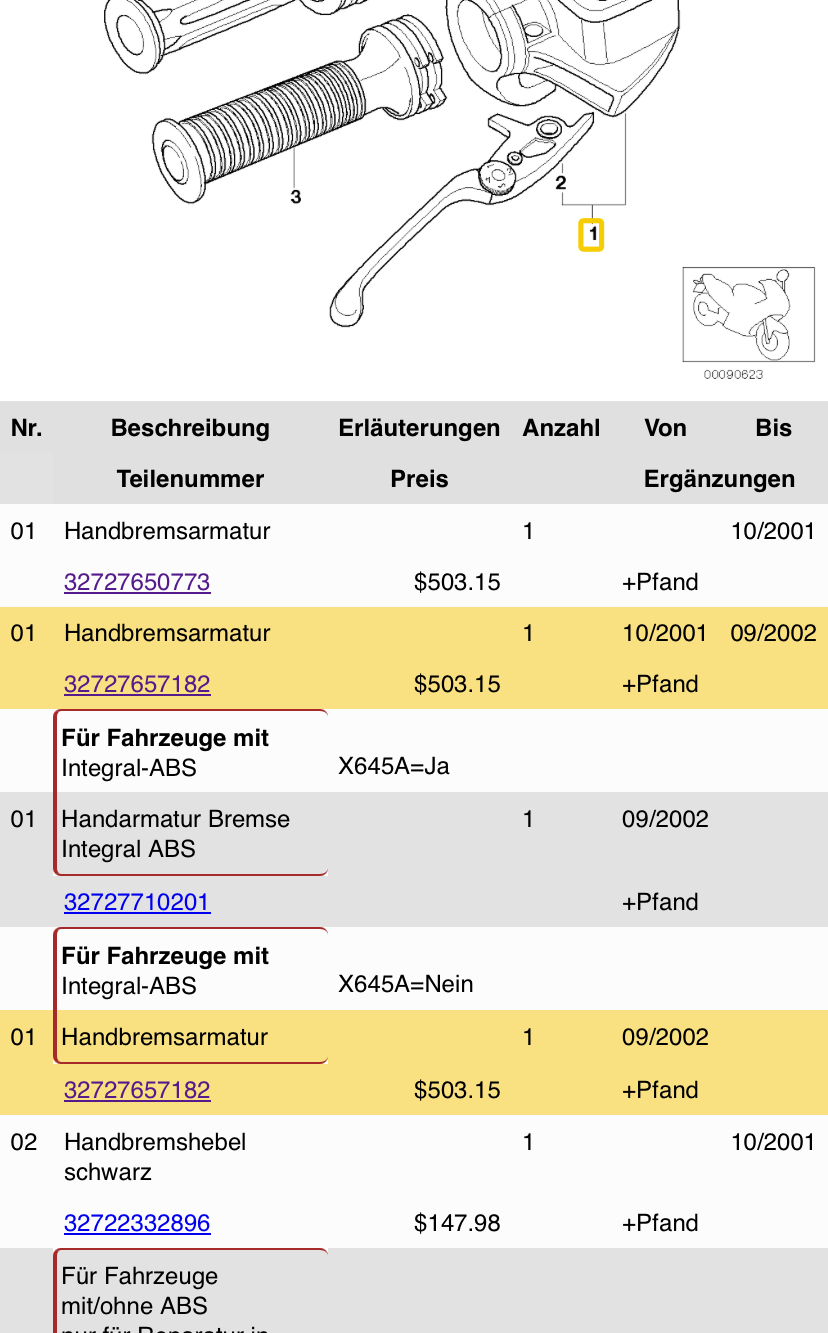The height and width of the screenshot is (1333, 828).
Task: Click the highlighted callout number 1 in diagram
Action: pos(592,235)
